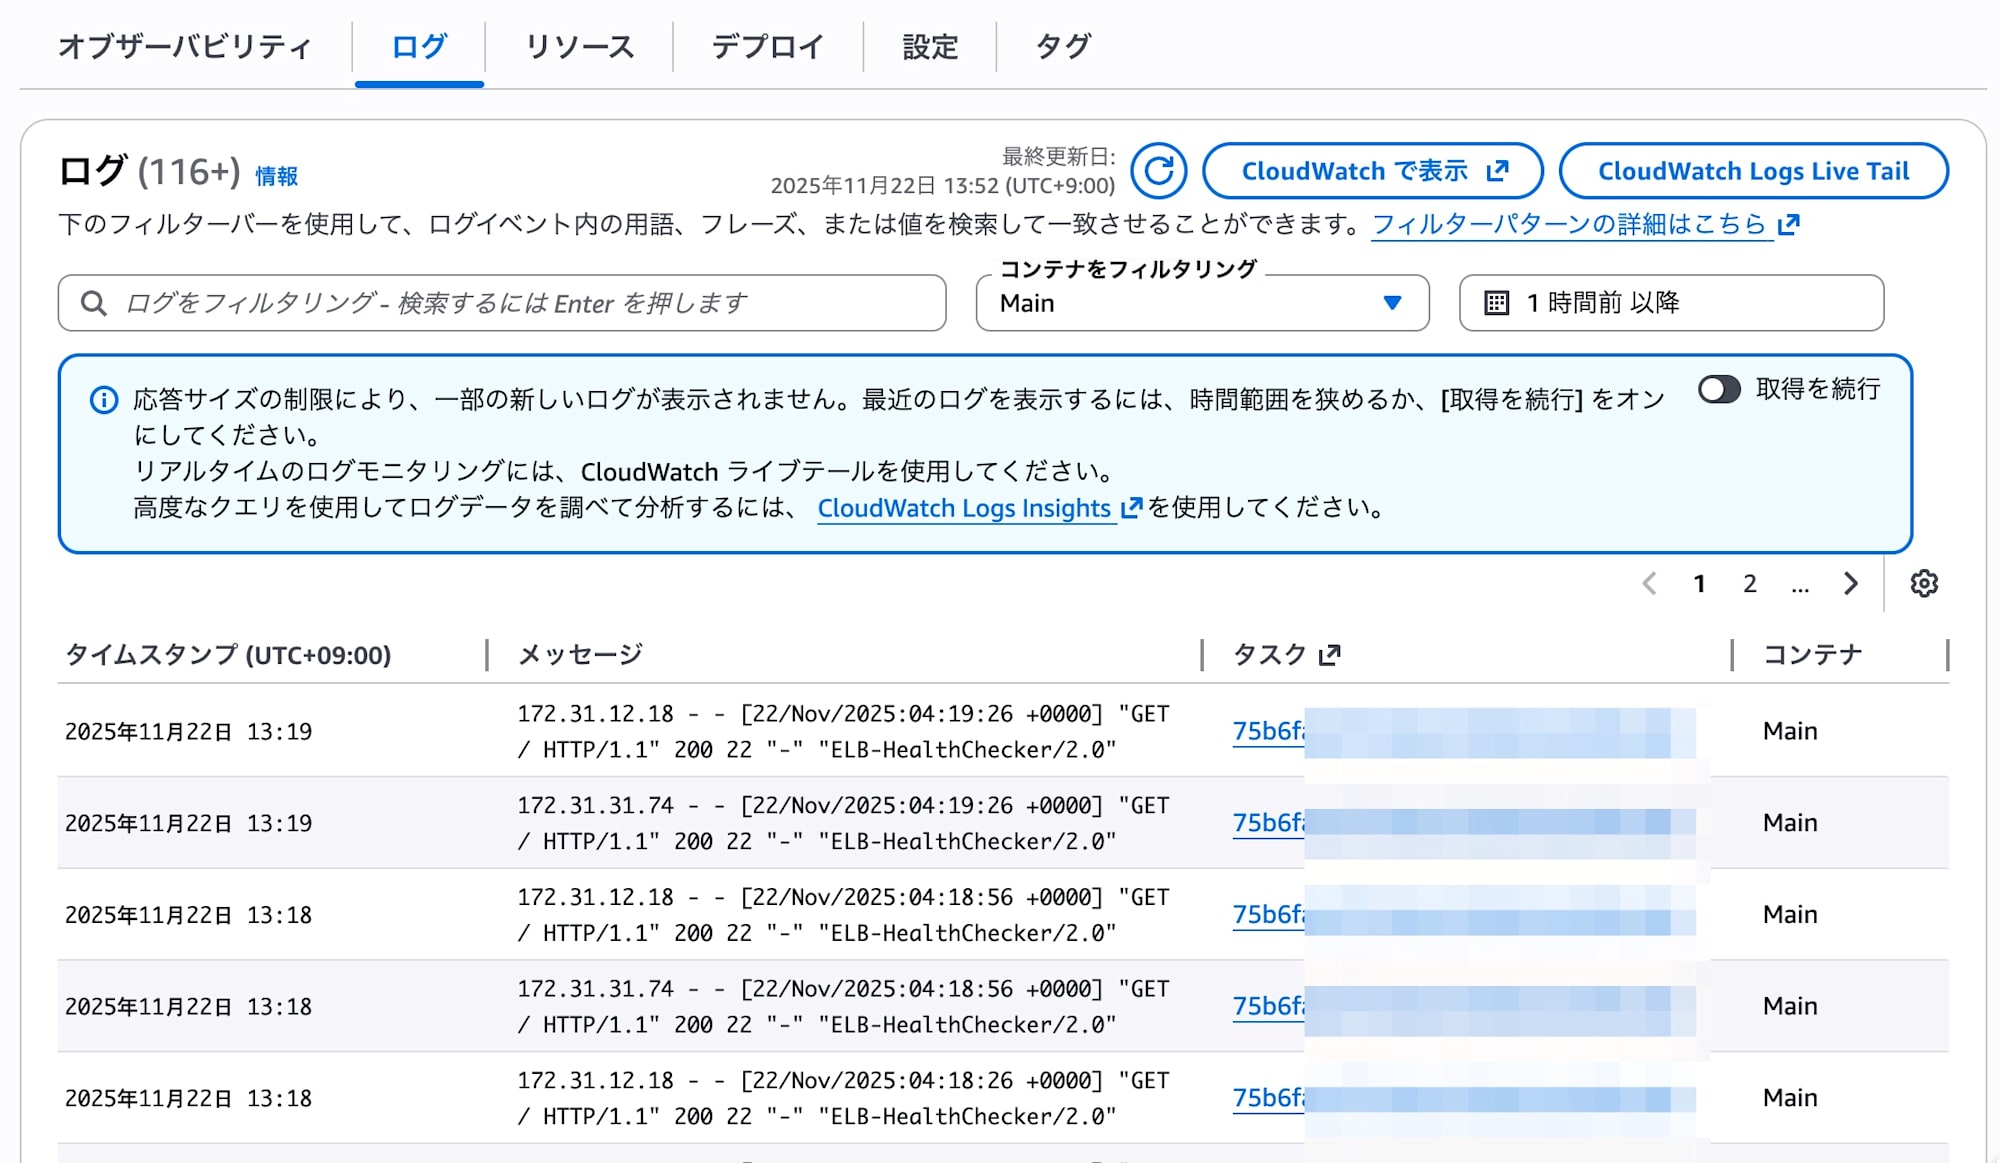Image resolution: width=2000 pixels, height=1163 pixels.
Task: Open CloudWatch Logs Live Tail
Action: coord(1755,171)
